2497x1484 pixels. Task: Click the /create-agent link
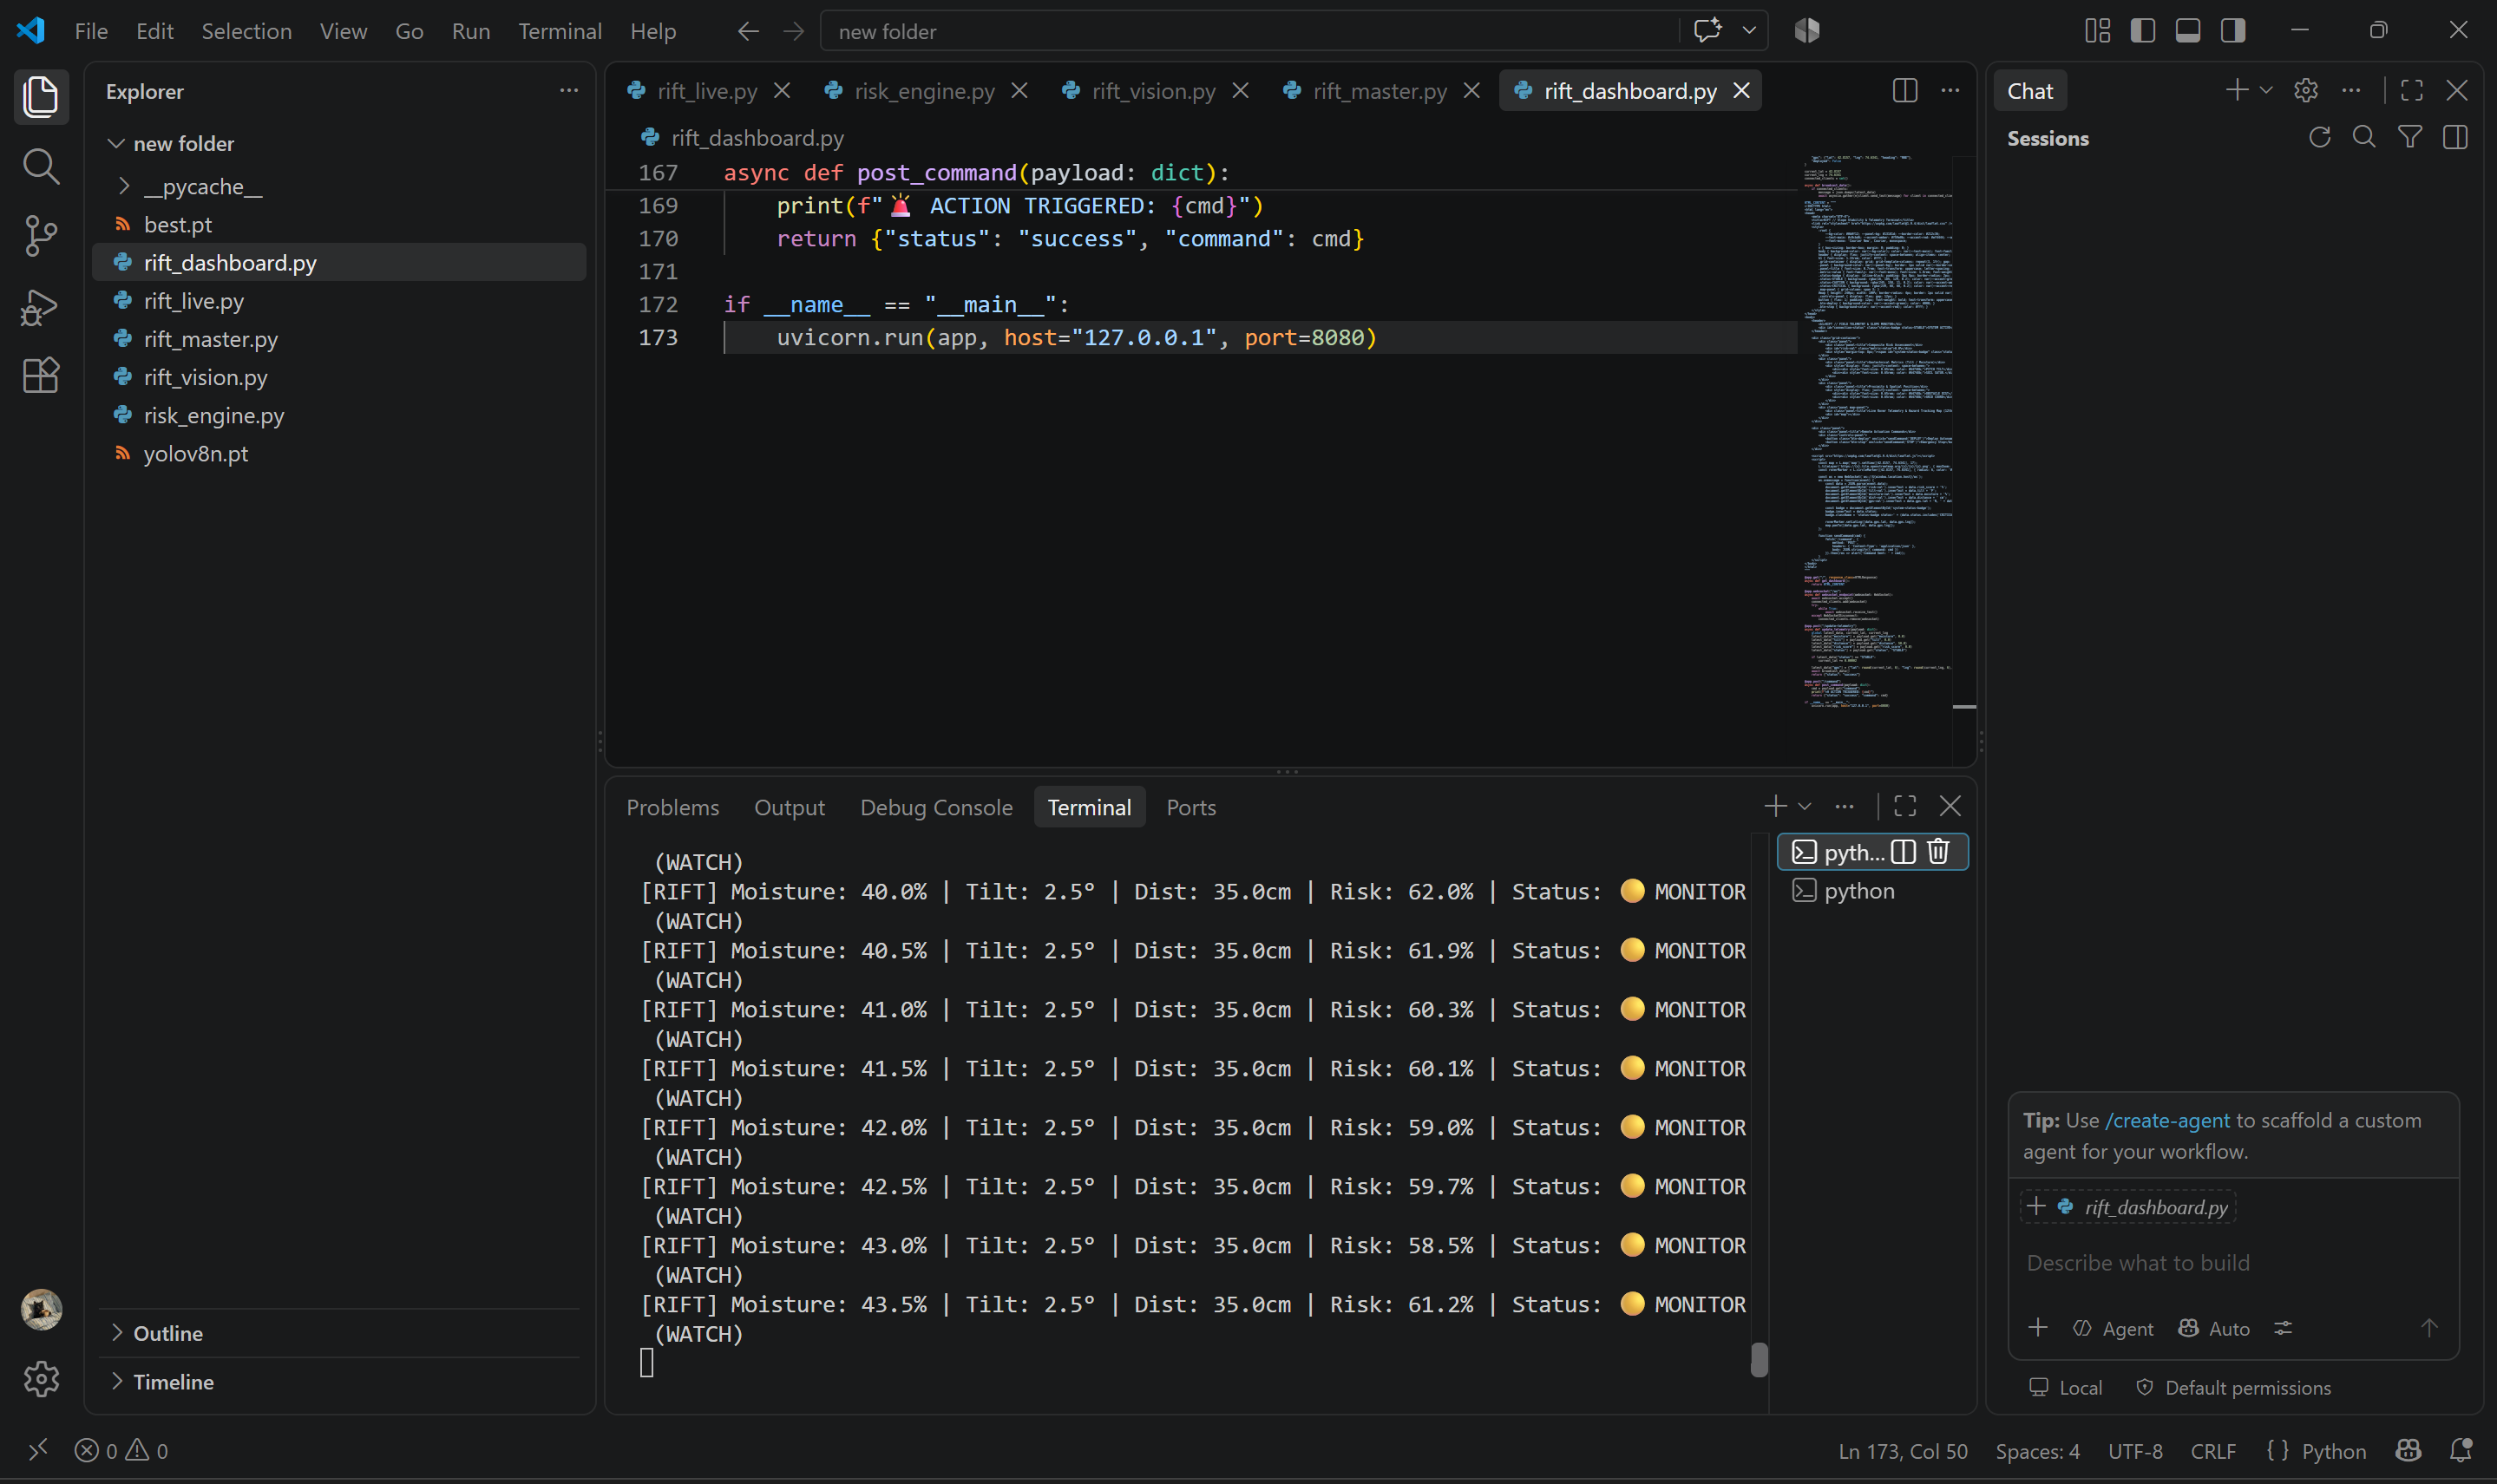[x=2167, y=1120]
